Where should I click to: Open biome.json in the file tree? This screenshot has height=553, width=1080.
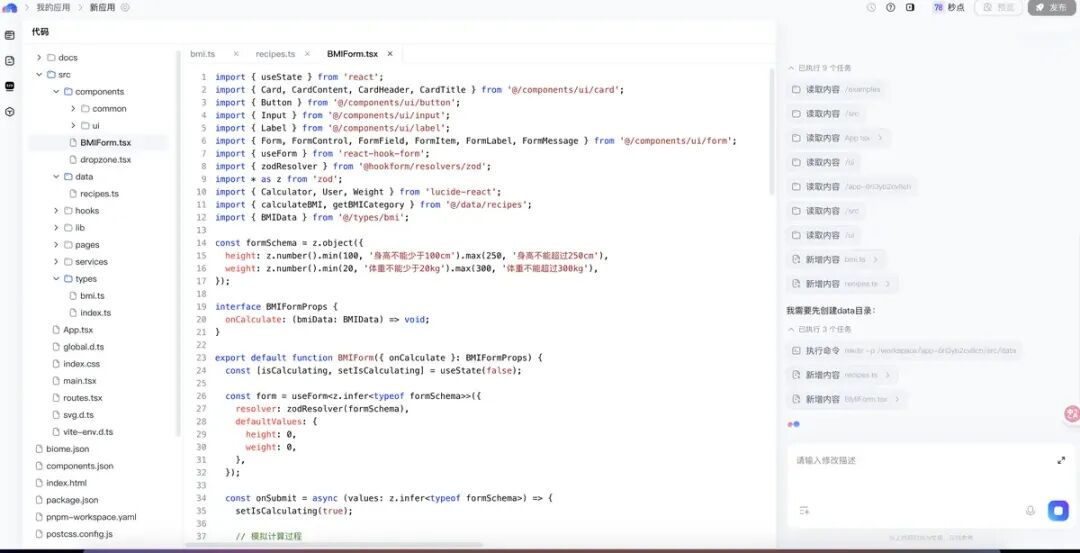61,449
